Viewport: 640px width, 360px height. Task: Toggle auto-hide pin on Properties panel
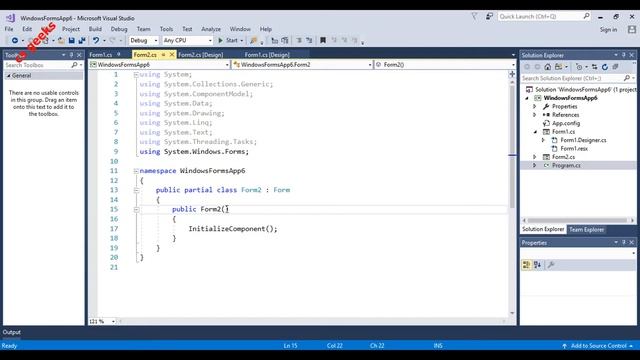(x=624, y=242)
